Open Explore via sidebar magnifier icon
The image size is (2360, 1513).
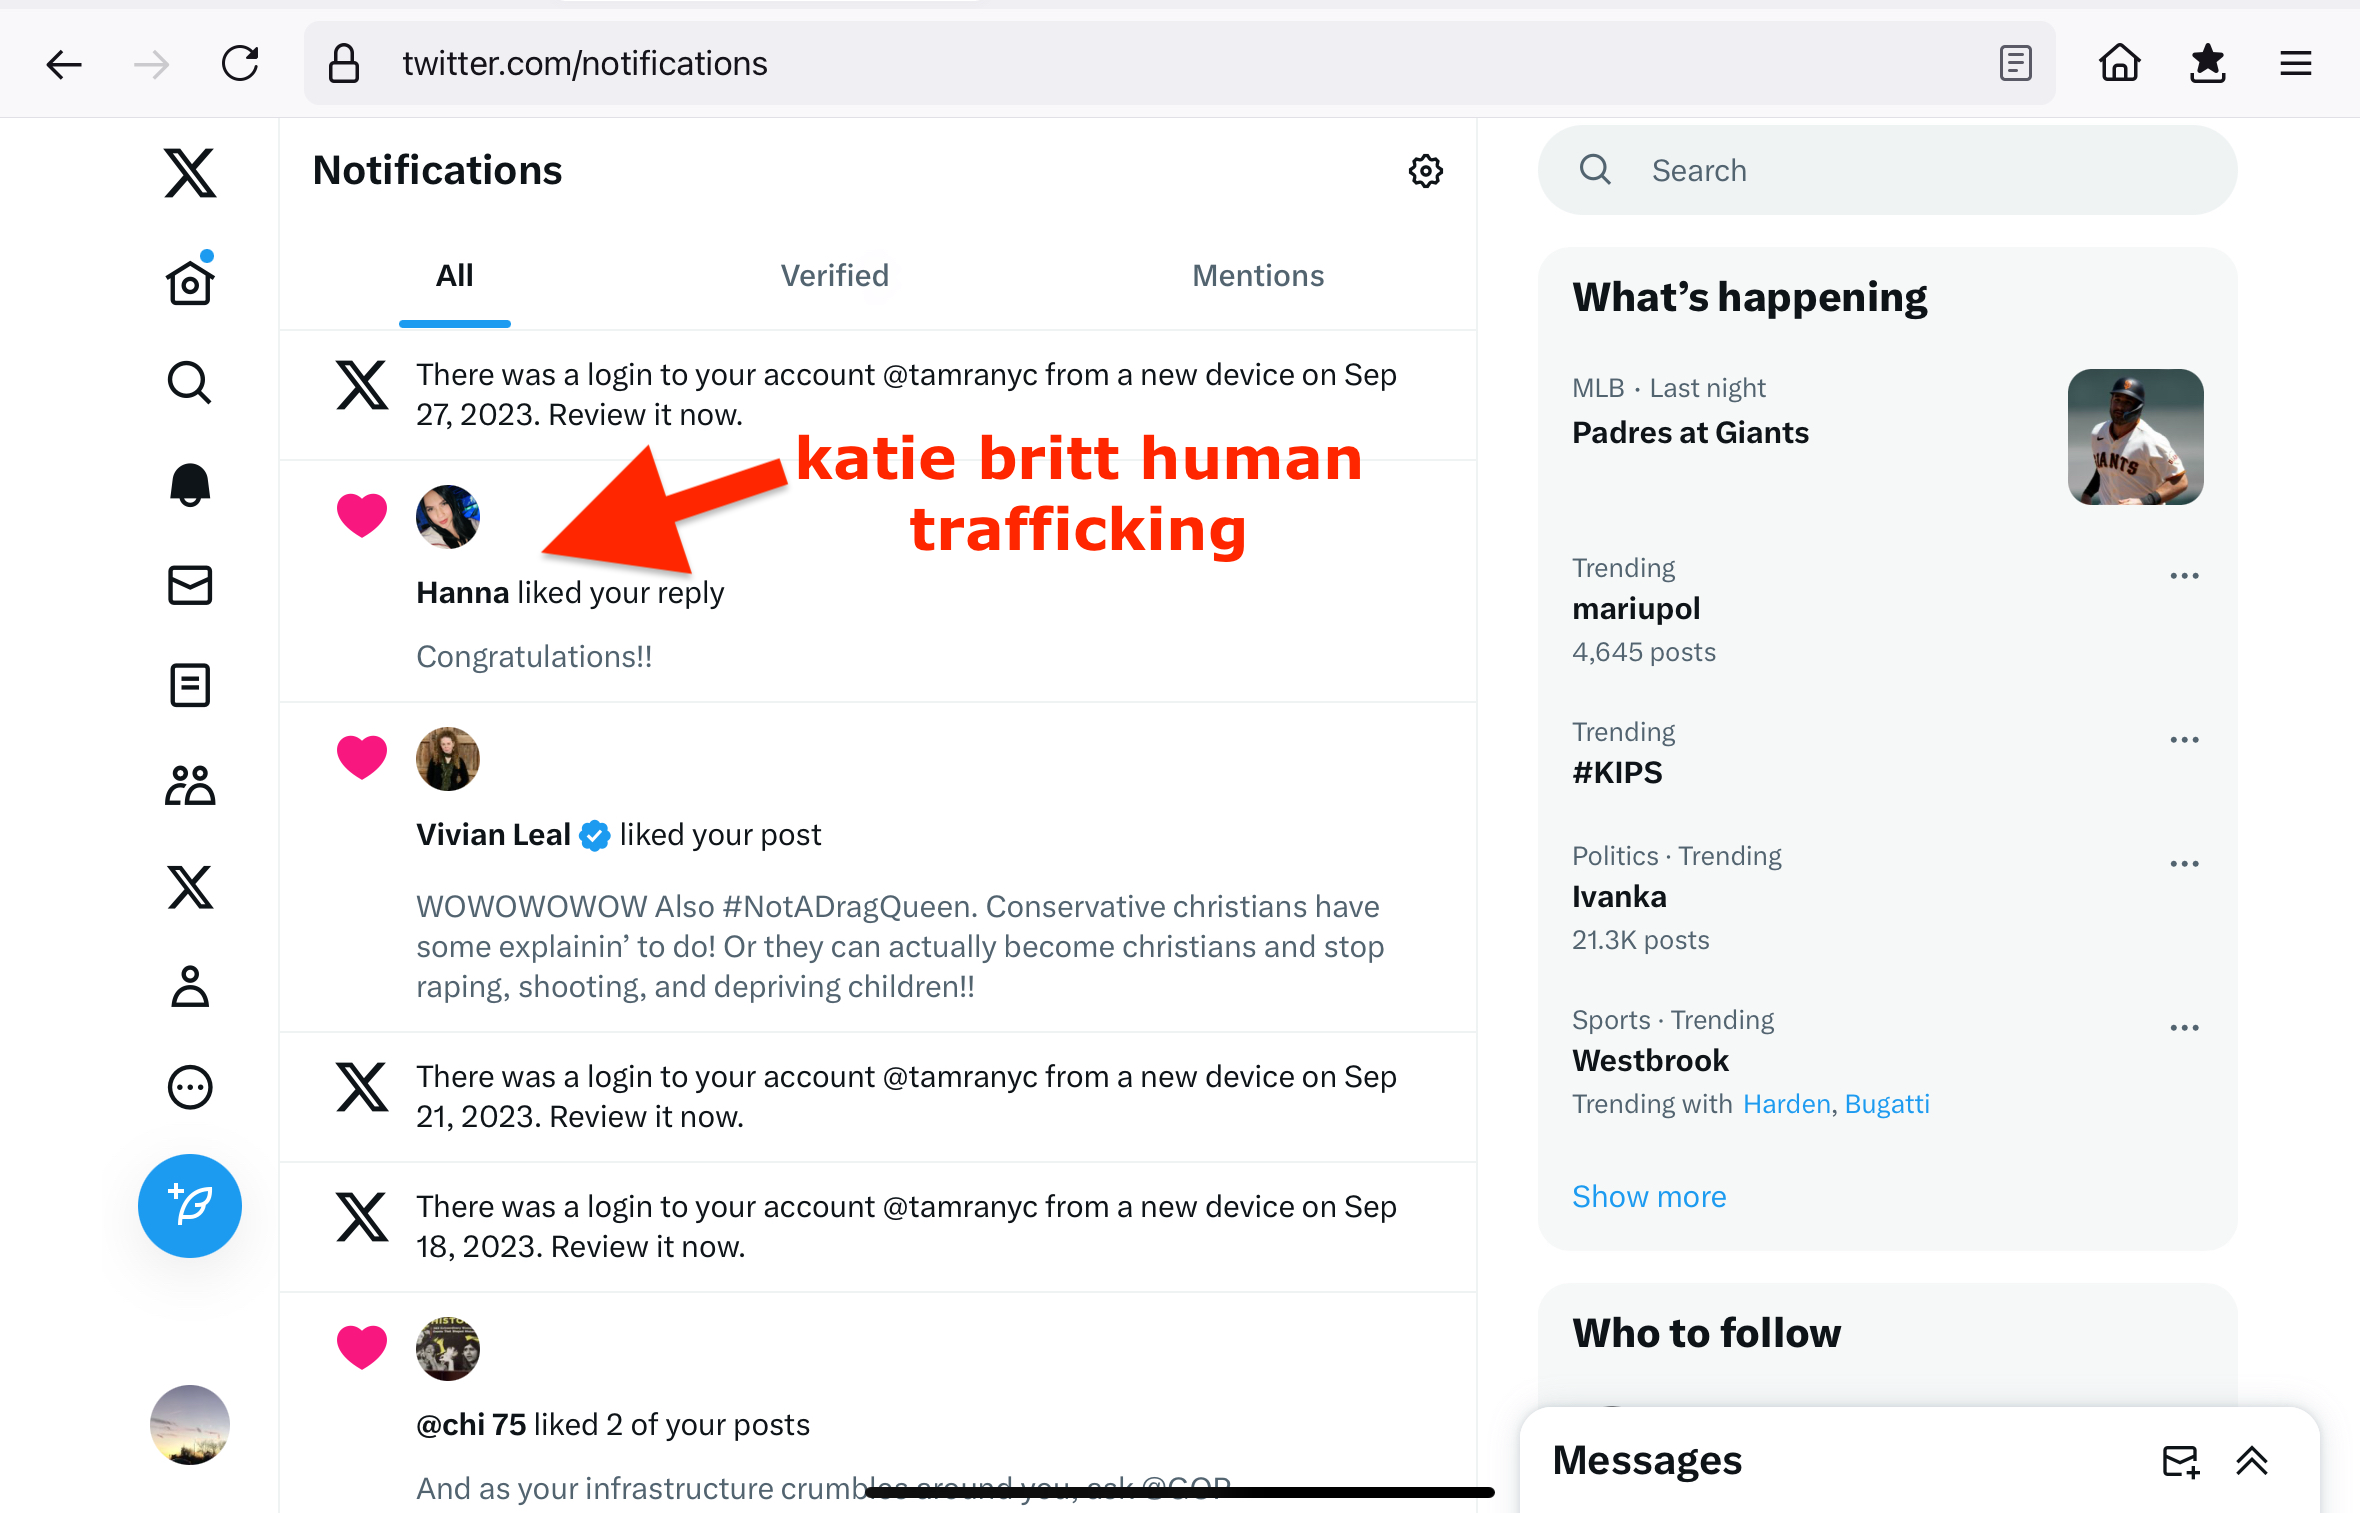pos(190,383)
